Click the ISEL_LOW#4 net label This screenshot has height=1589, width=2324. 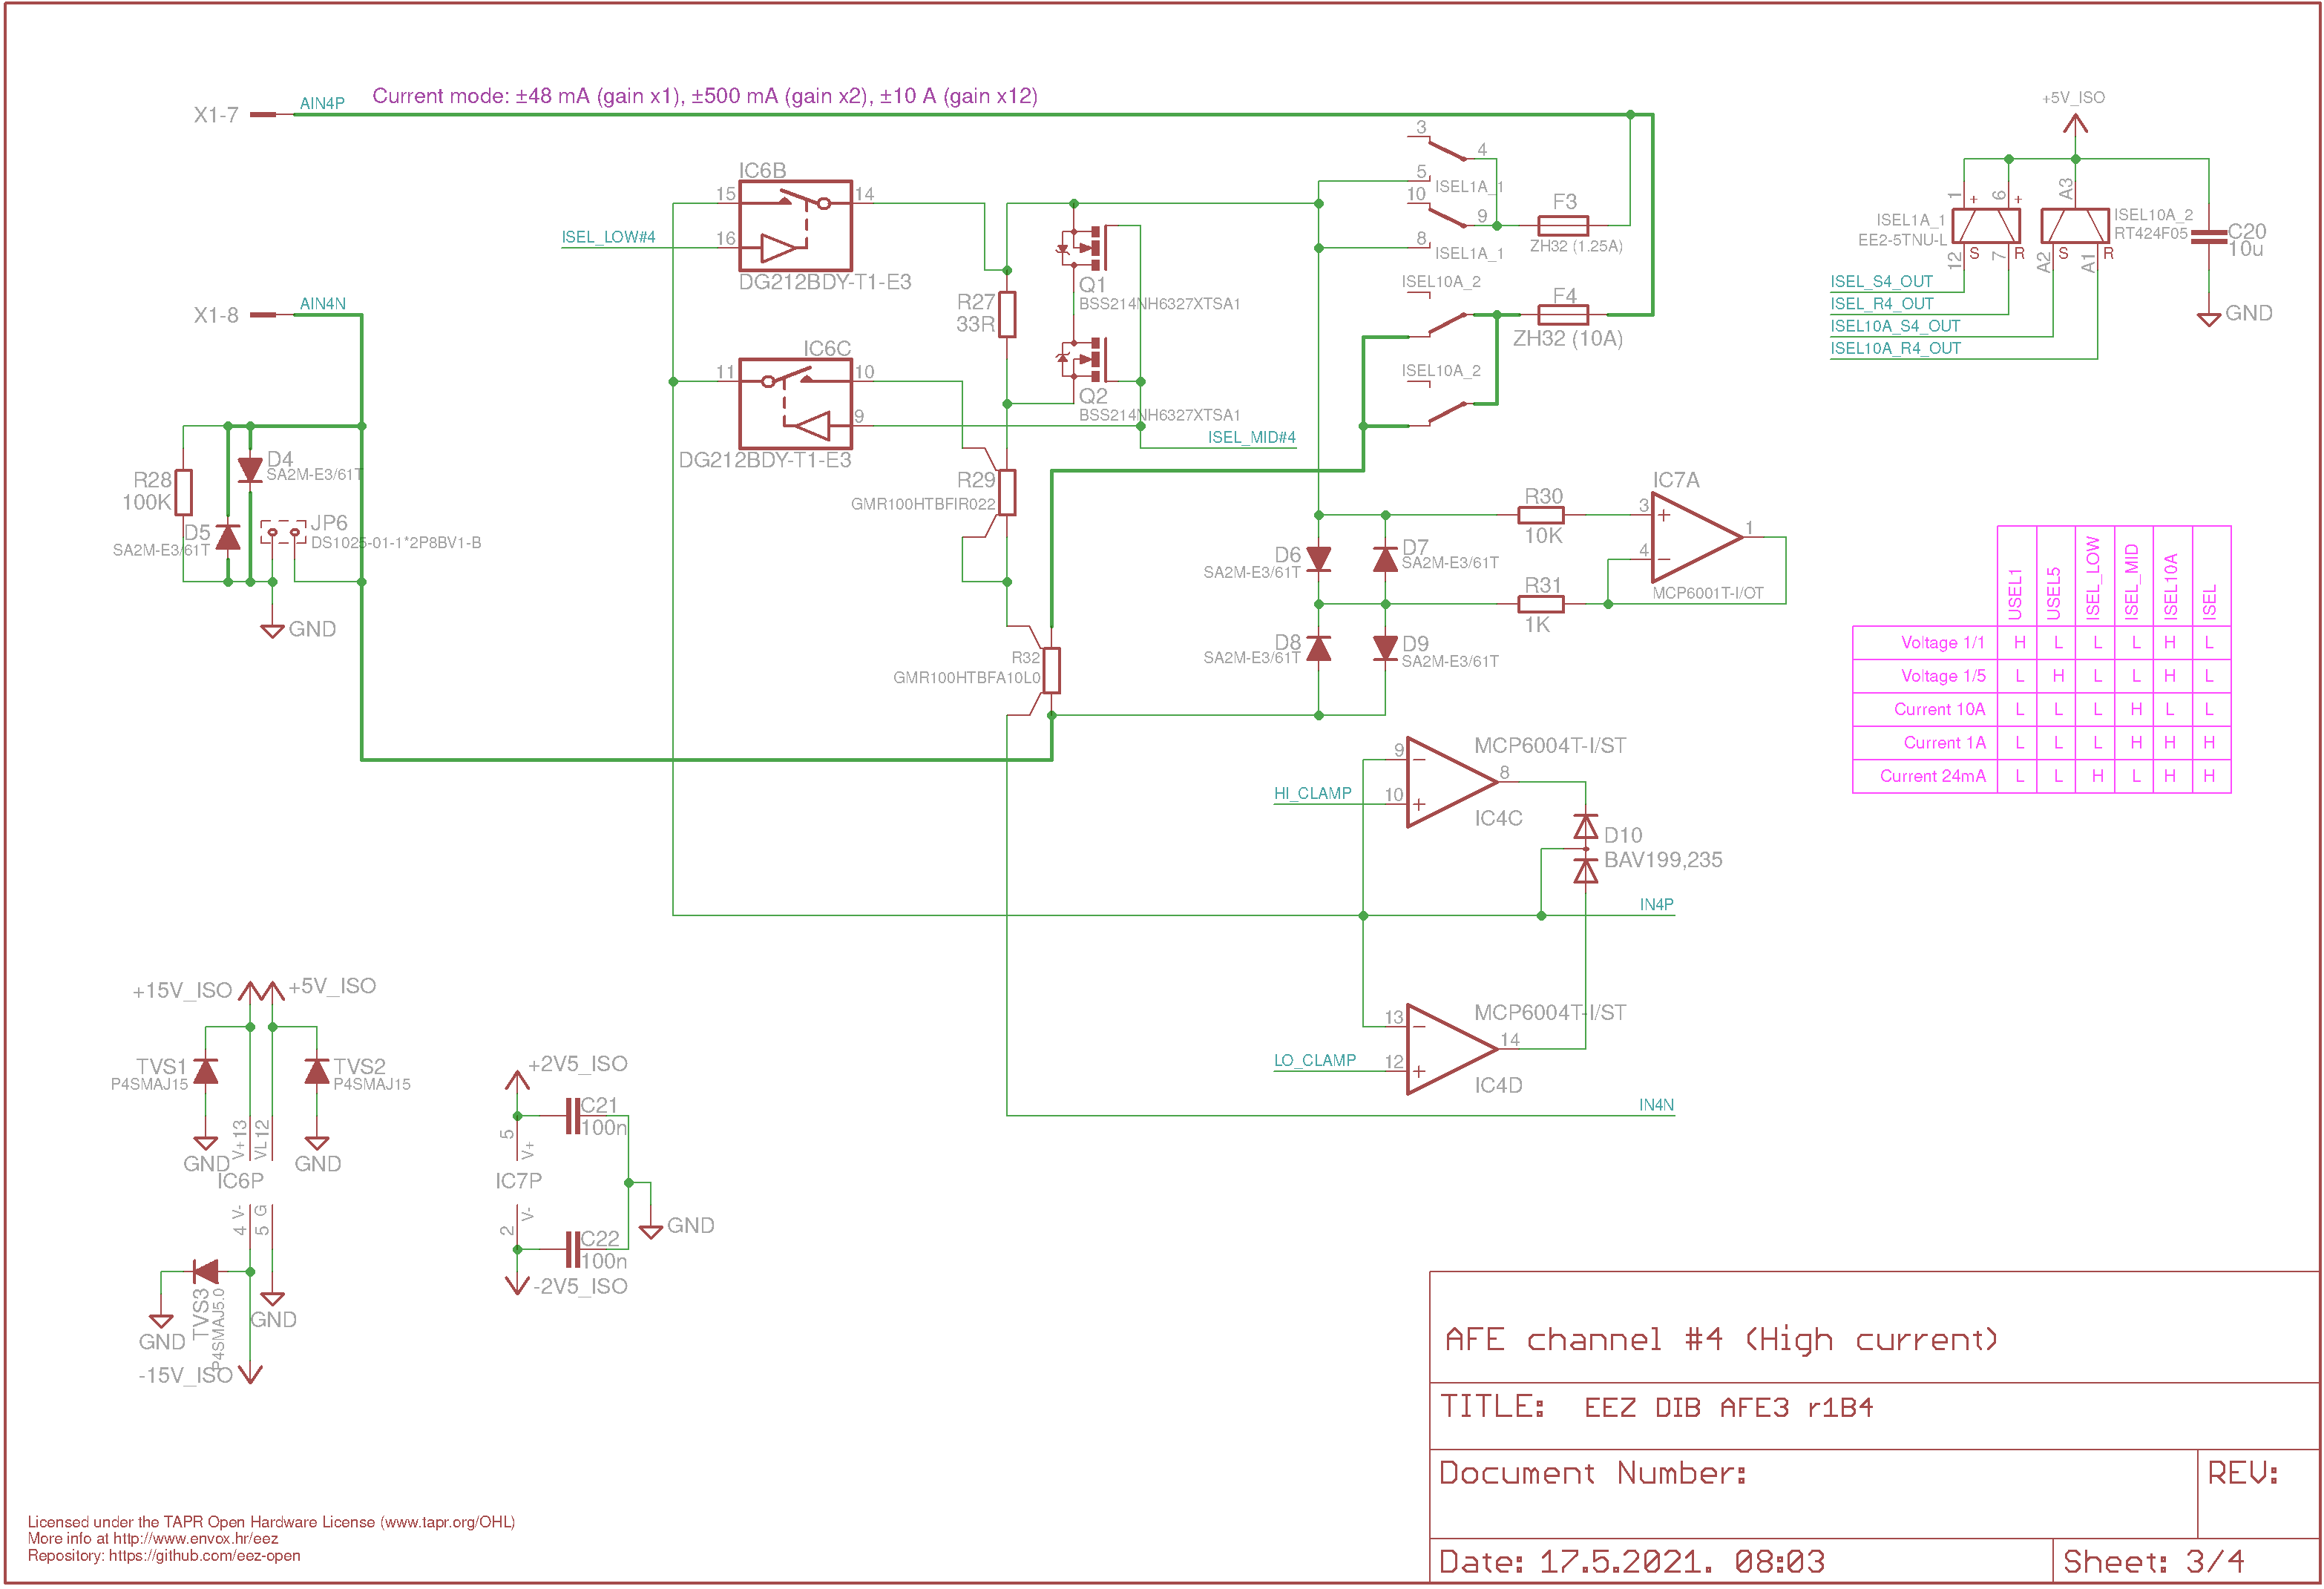coord(608,237)
